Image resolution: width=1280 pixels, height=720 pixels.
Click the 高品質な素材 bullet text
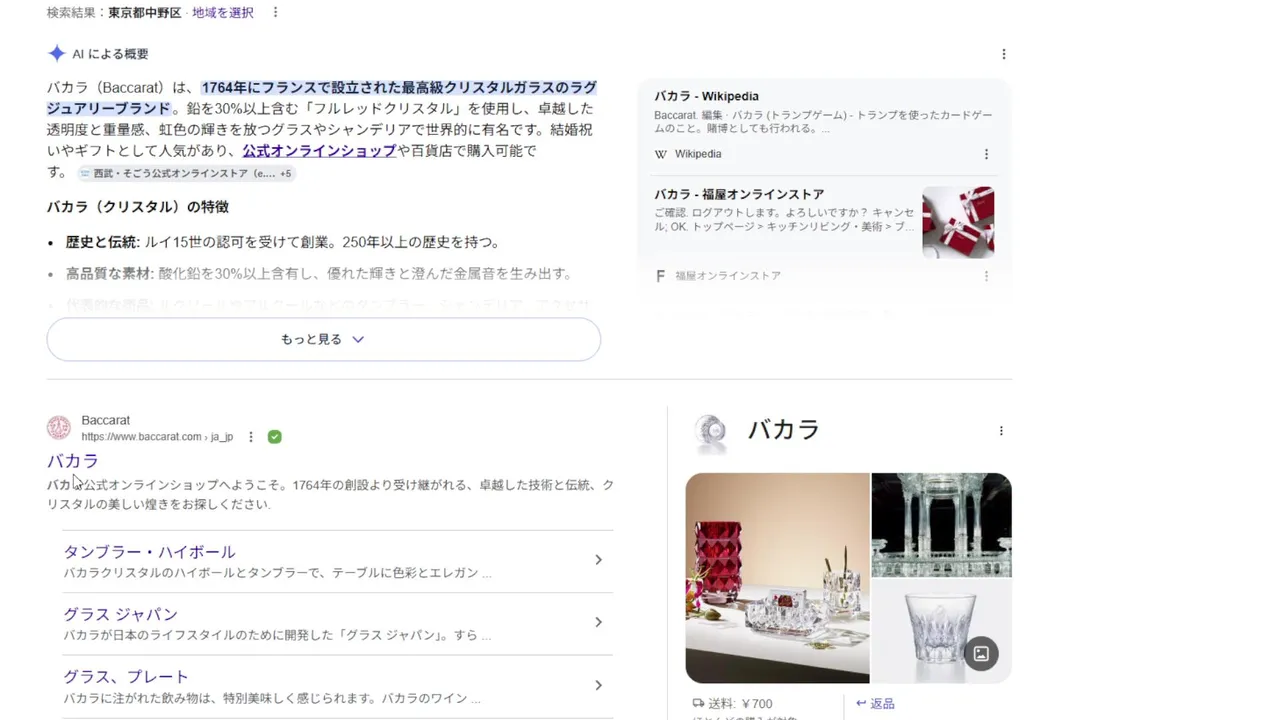pos(110,273)
